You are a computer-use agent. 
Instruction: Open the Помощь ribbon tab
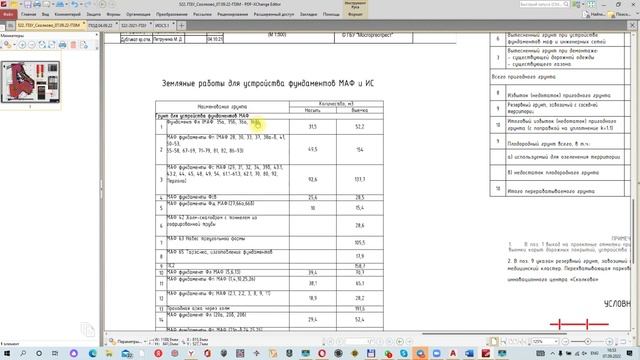click(x=331, y=14)
